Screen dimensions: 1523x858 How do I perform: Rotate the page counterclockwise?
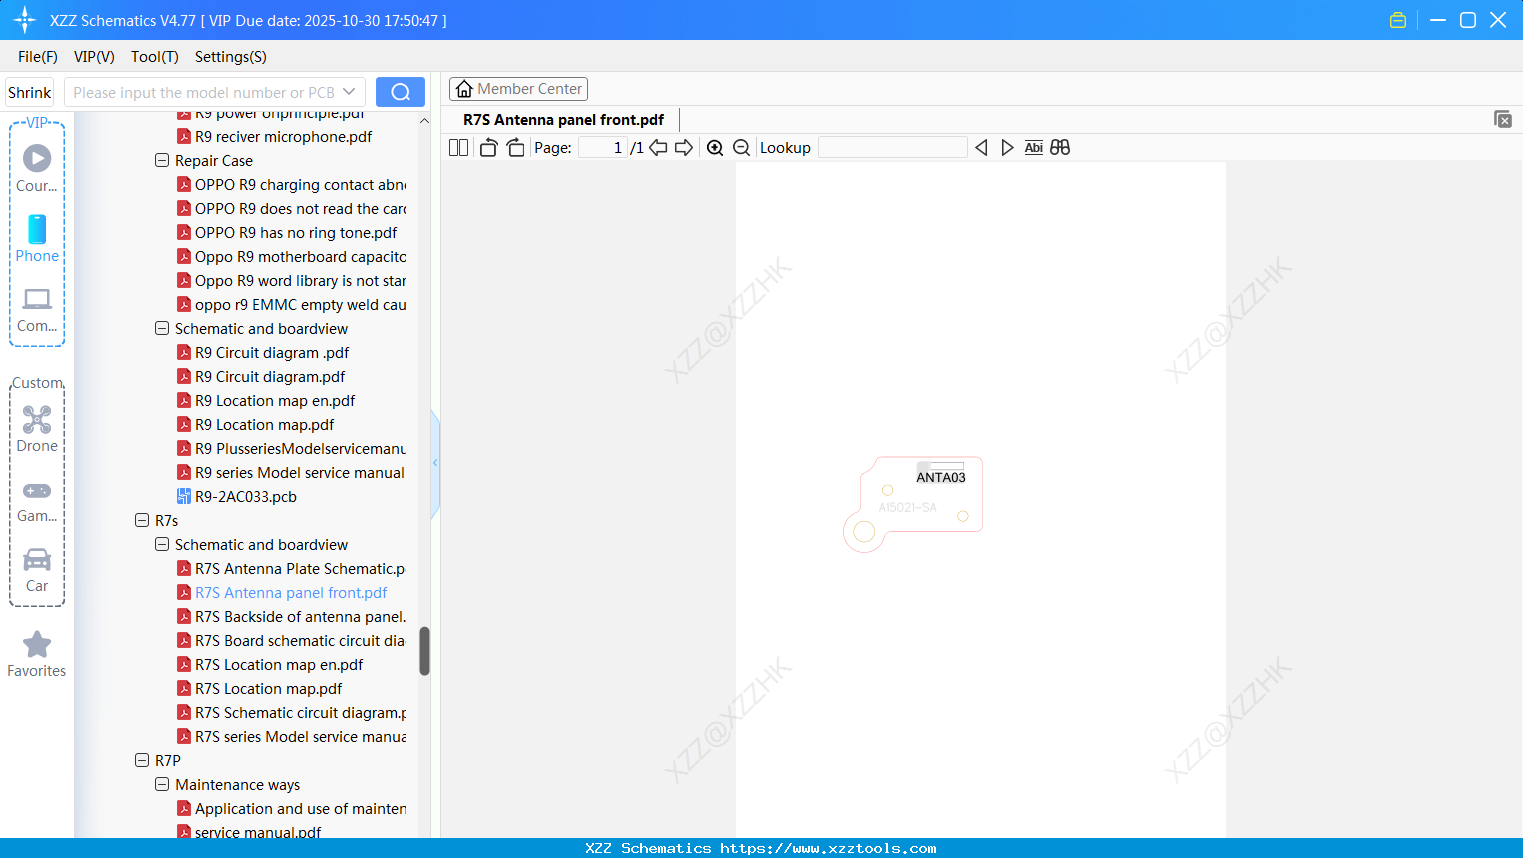click(x=488, y=148)
